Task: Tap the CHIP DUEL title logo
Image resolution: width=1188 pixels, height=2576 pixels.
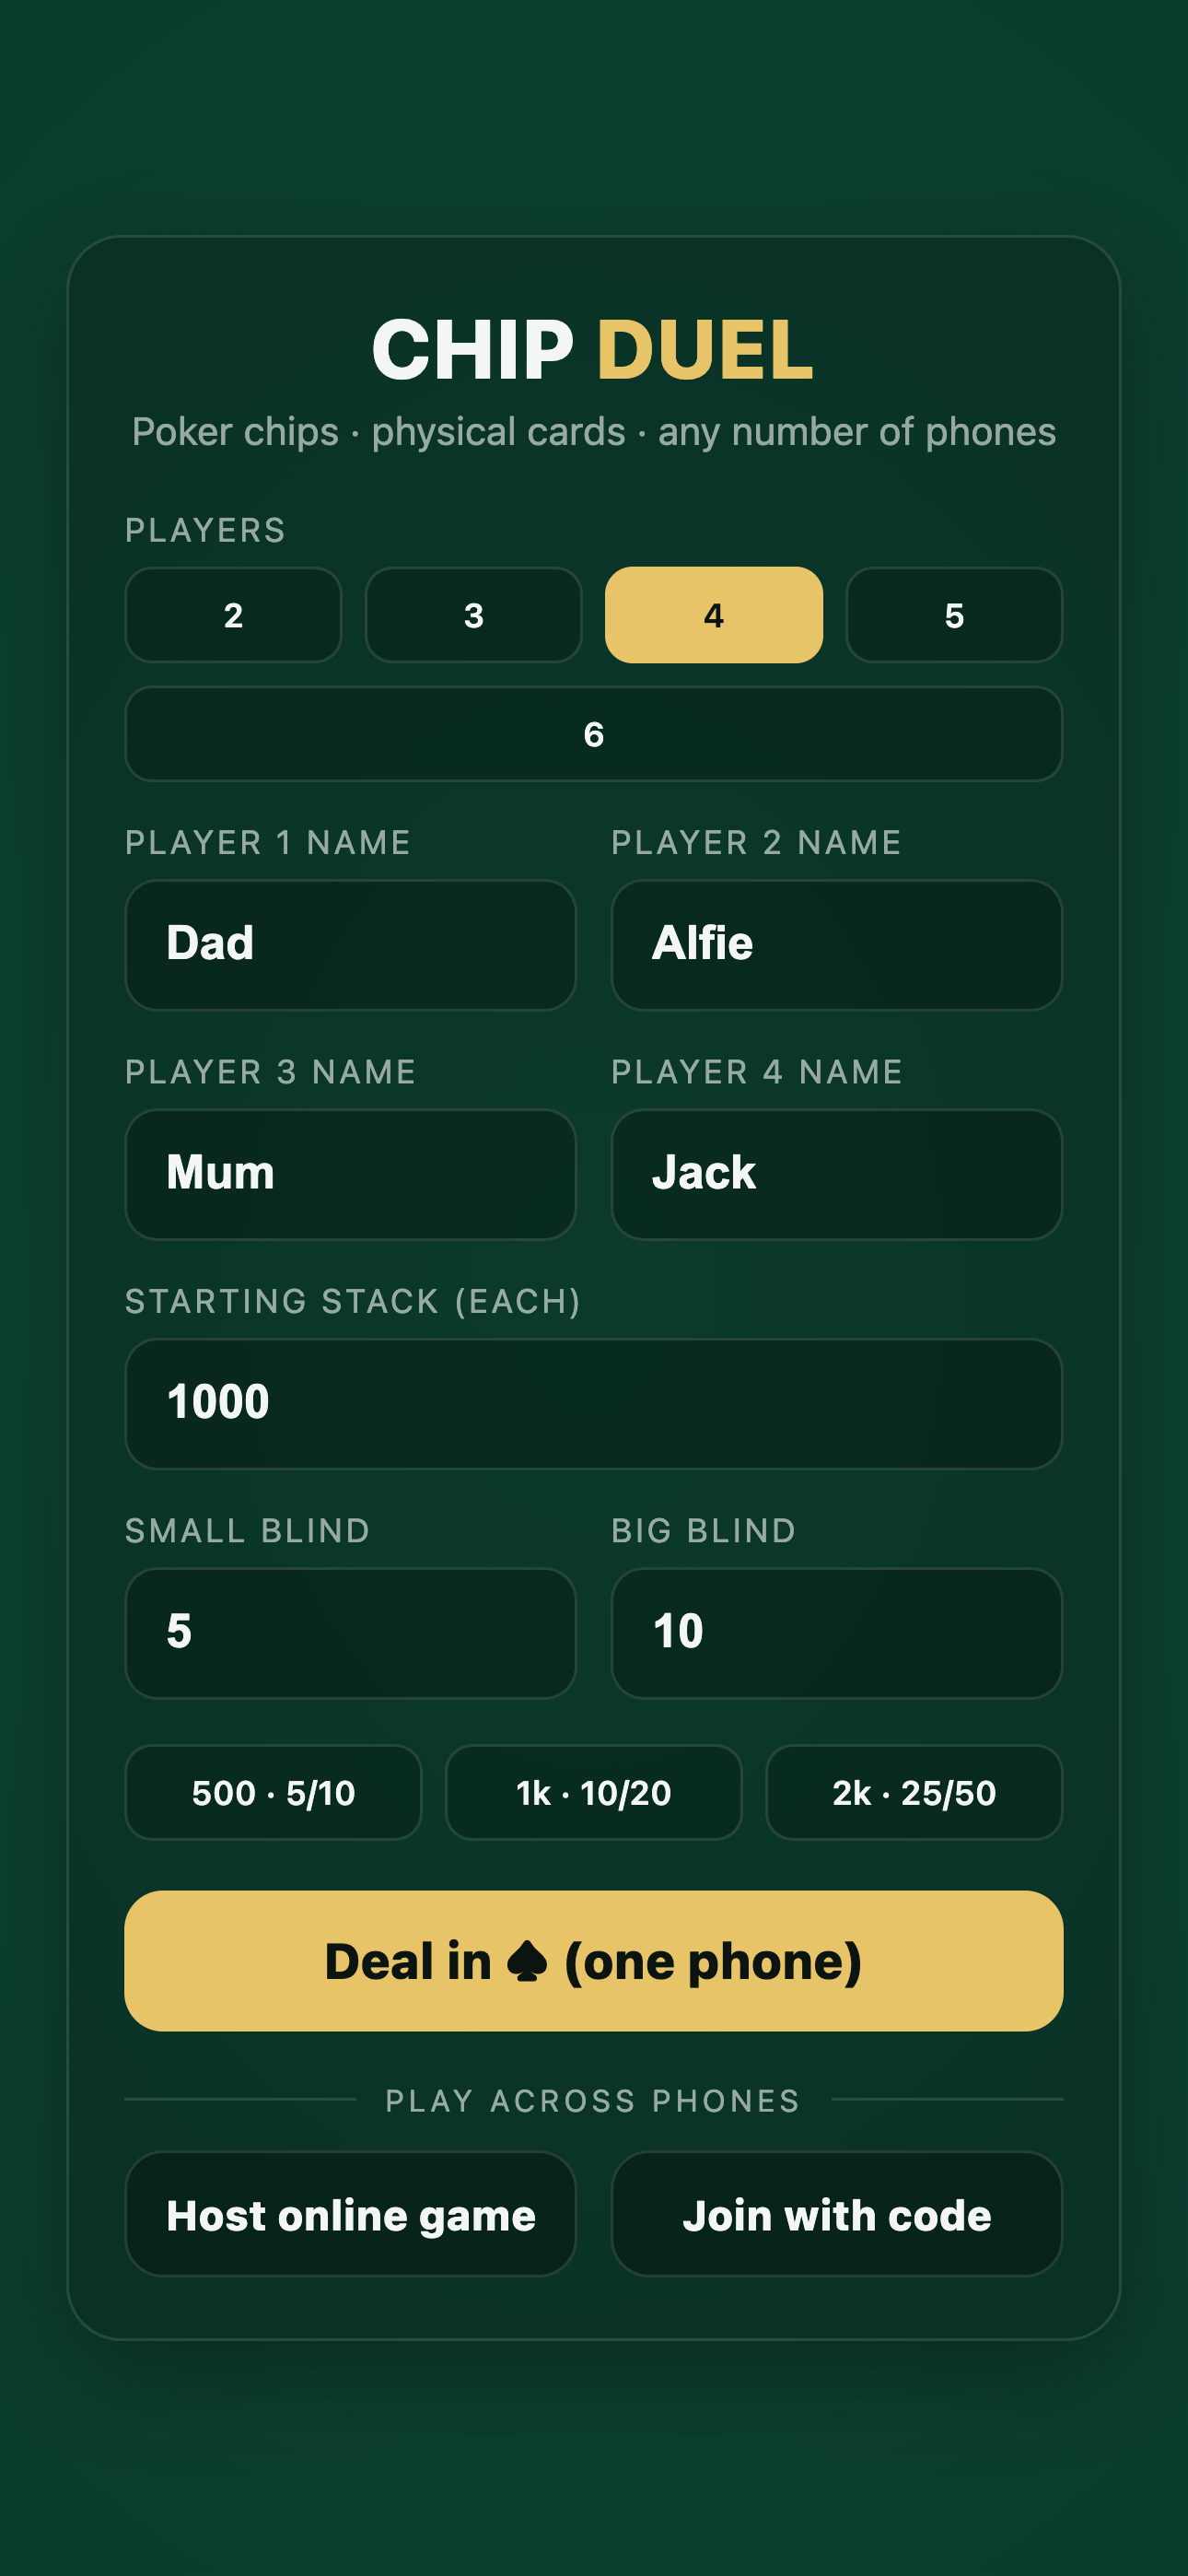Action: tap(593, 350)
